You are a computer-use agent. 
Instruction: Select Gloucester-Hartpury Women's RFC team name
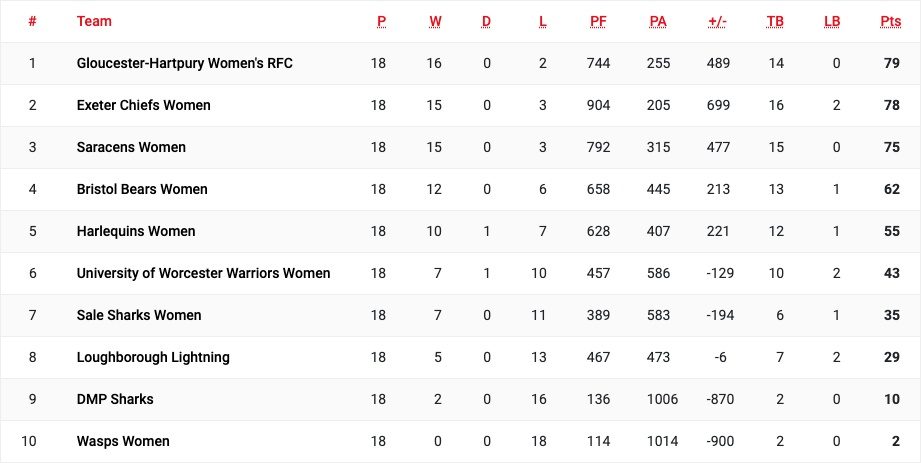coord(184,63)
